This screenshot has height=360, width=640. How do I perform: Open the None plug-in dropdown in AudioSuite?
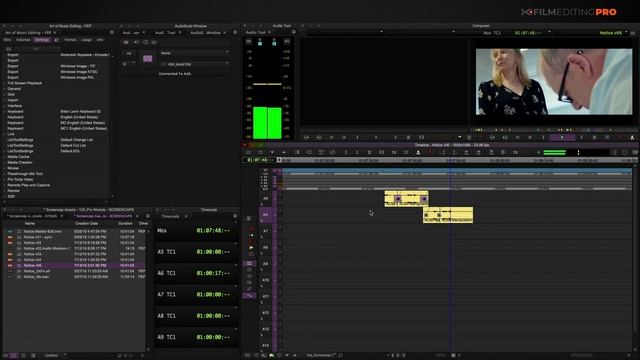tap(194, 53)
